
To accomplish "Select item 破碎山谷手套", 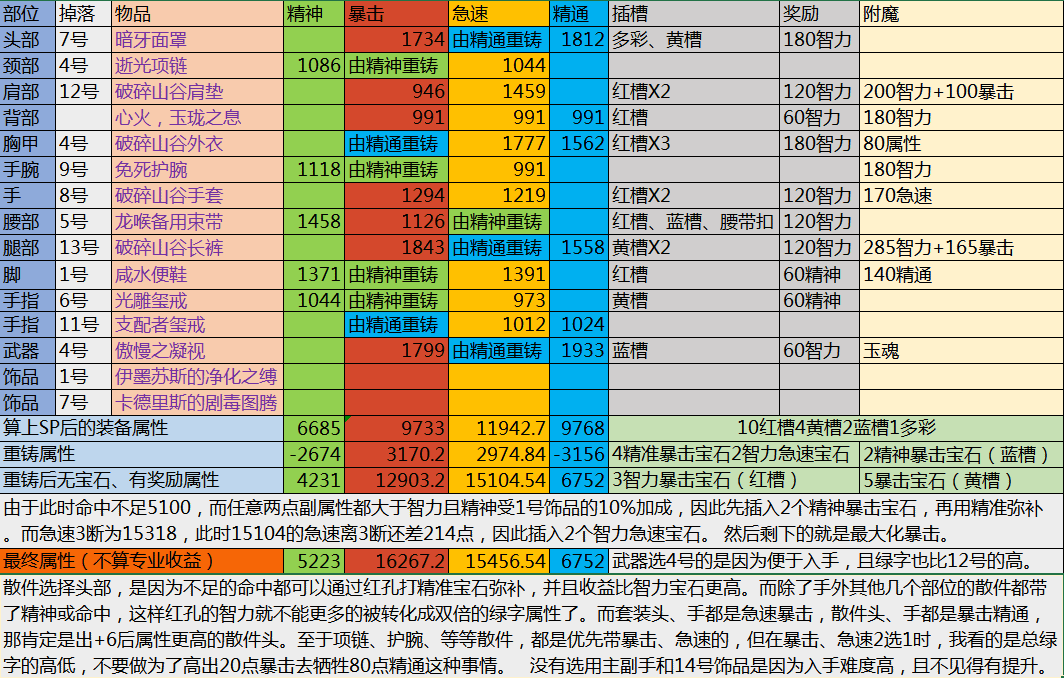I will tap(197, 195).
